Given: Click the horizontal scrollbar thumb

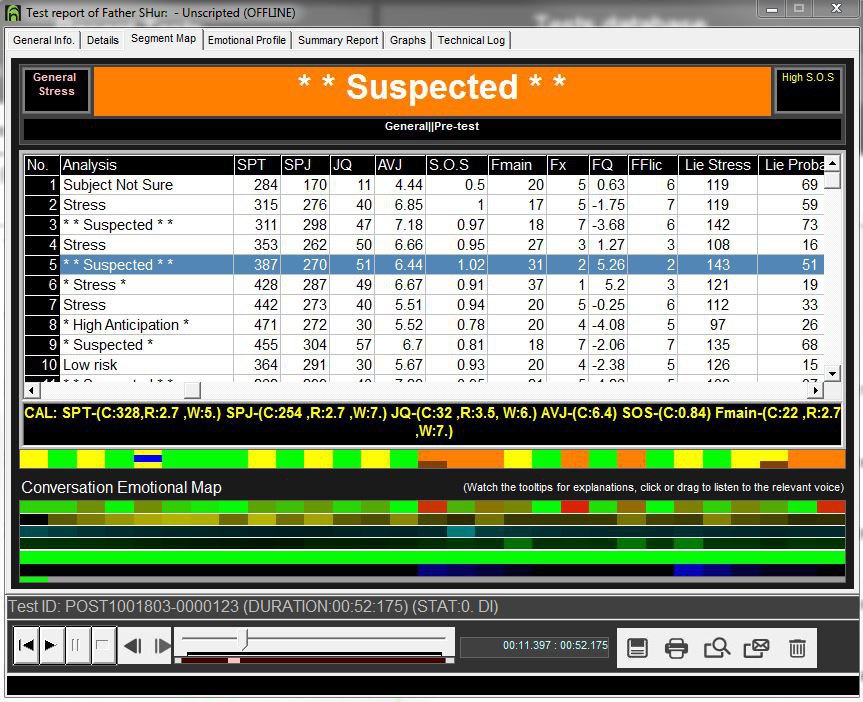Looking at the screenshot, I should click(x=192, y=390).
